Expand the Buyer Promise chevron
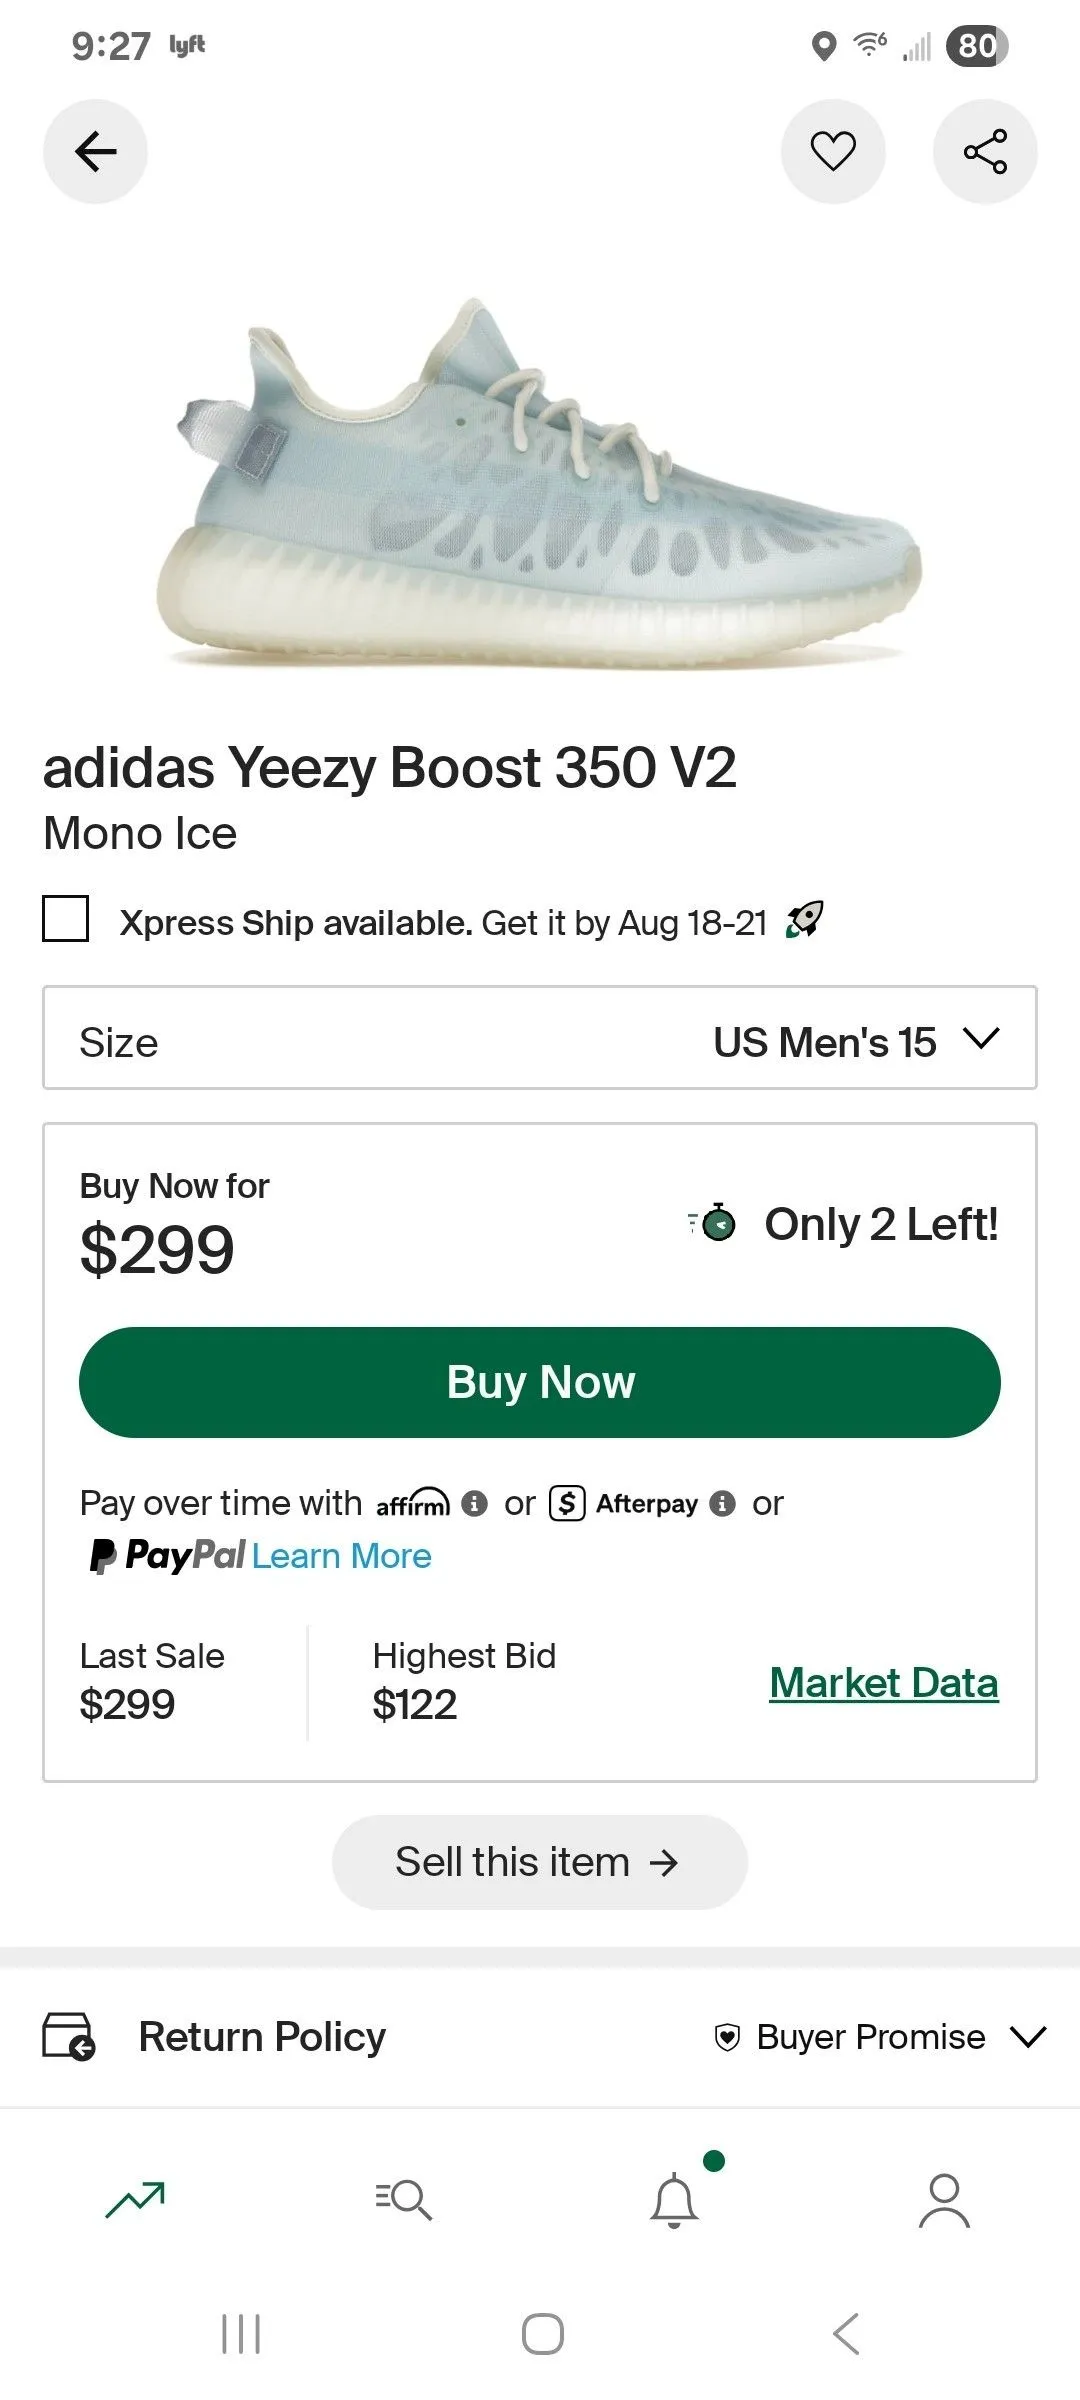Viewport: 1080px width, 2400px height. [x=1028, y=2036]
